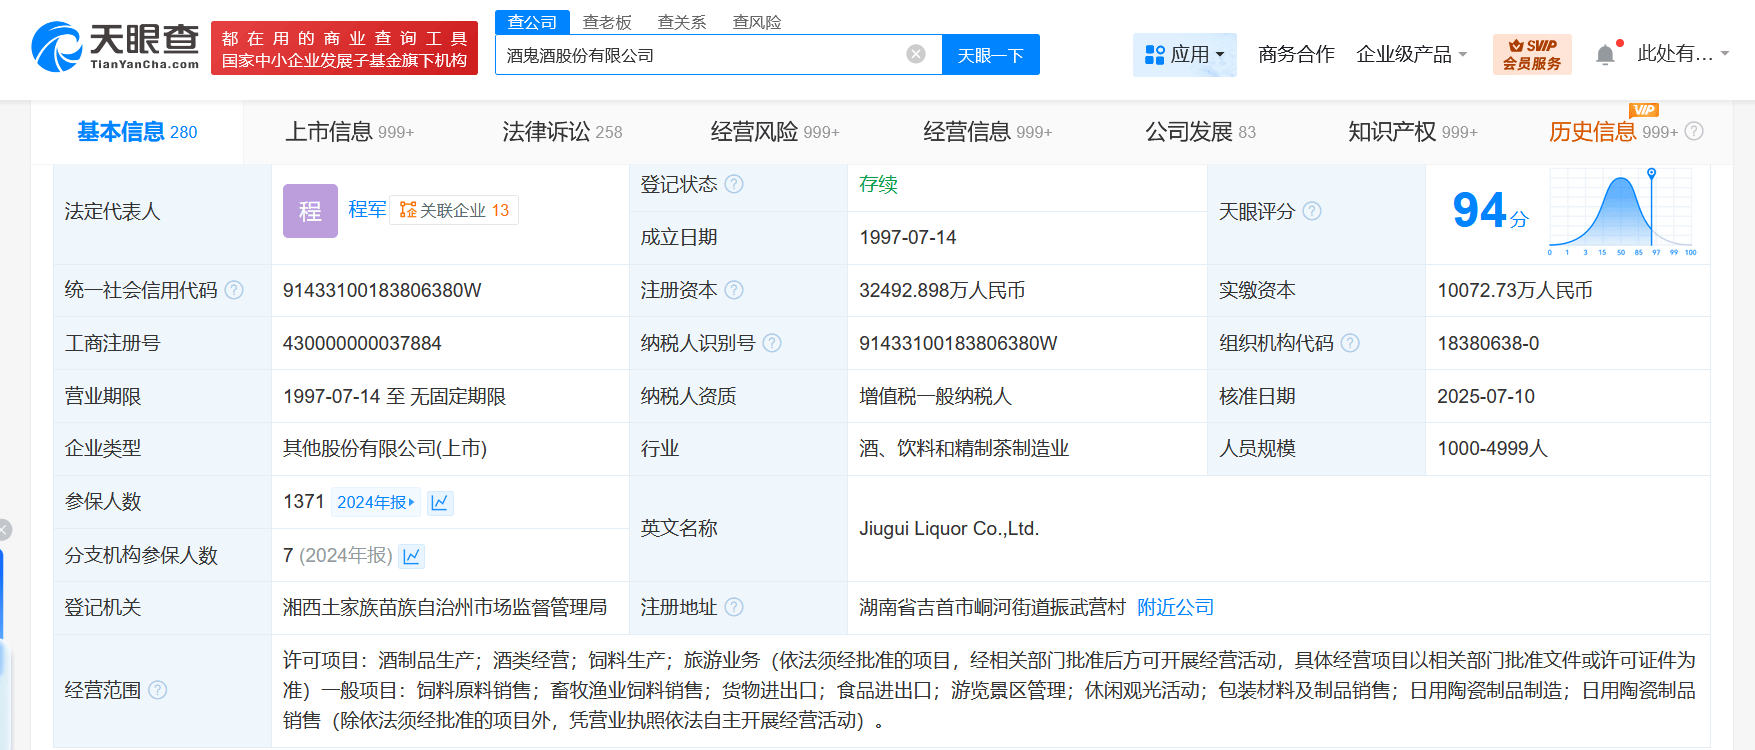Screen dimensions: 1755x750
Task: Open the 参保人数 trend chart icon
Action: click(x=440, y=502)
